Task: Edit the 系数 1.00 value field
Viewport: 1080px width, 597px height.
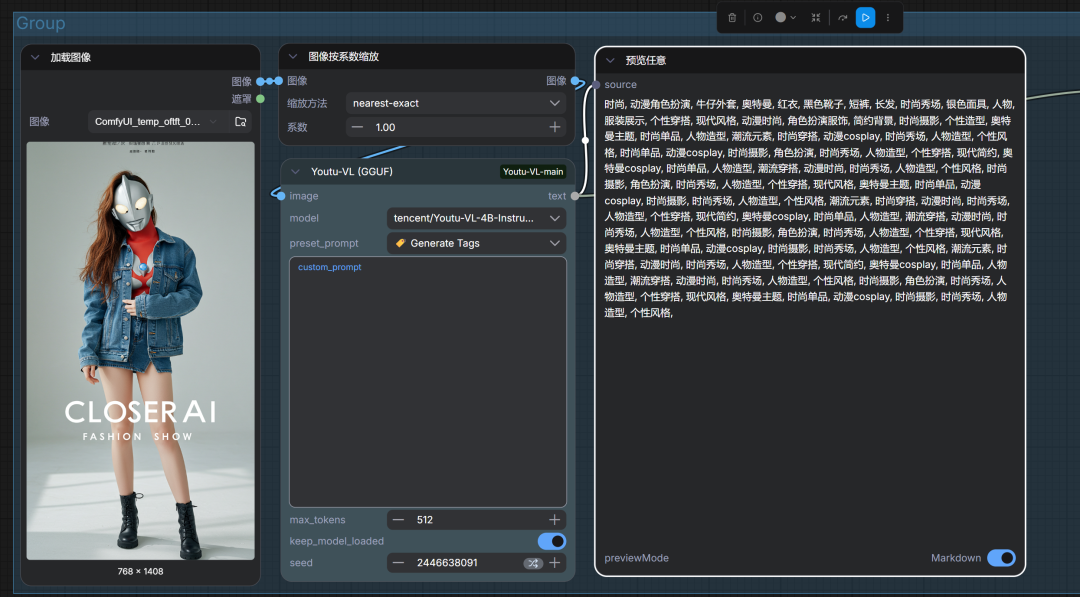Action: [x=456, y=127]
